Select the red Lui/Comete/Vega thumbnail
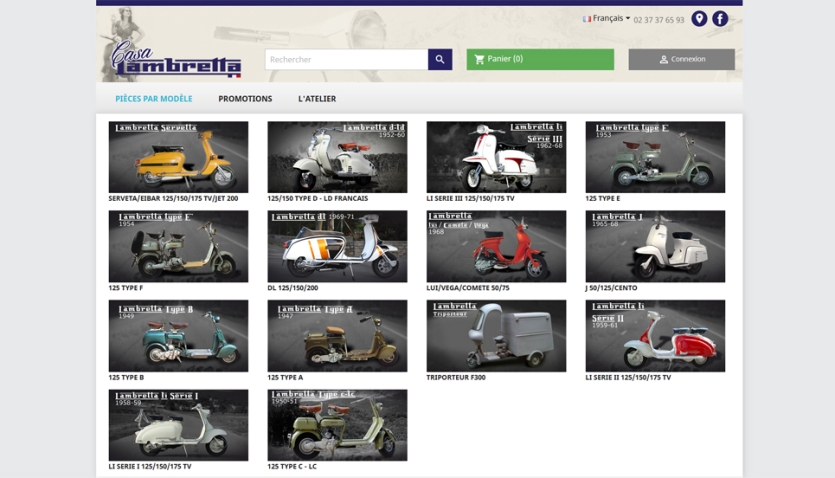Viewport: 835px width, 478px height. pos(496,246)
